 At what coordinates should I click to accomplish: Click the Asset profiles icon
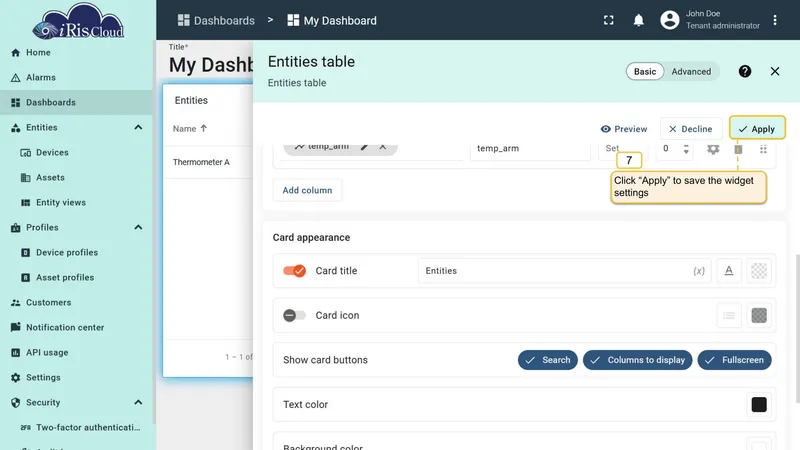point(26,278)
